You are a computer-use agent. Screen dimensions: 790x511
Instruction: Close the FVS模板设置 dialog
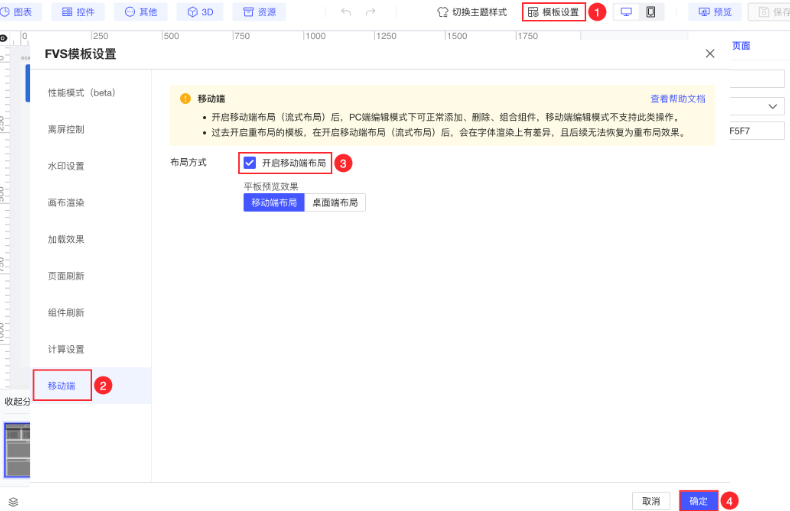click(x=710, y=53)
